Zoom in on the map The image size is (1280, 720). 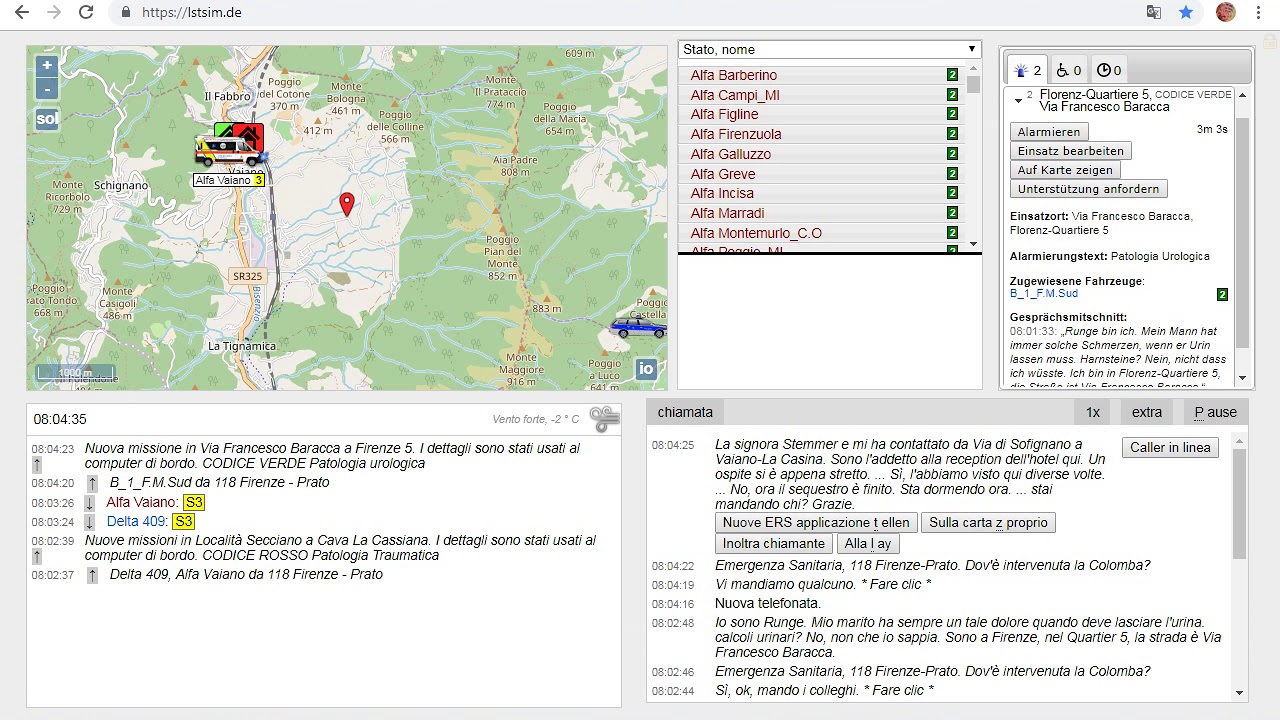click(47, 65)
